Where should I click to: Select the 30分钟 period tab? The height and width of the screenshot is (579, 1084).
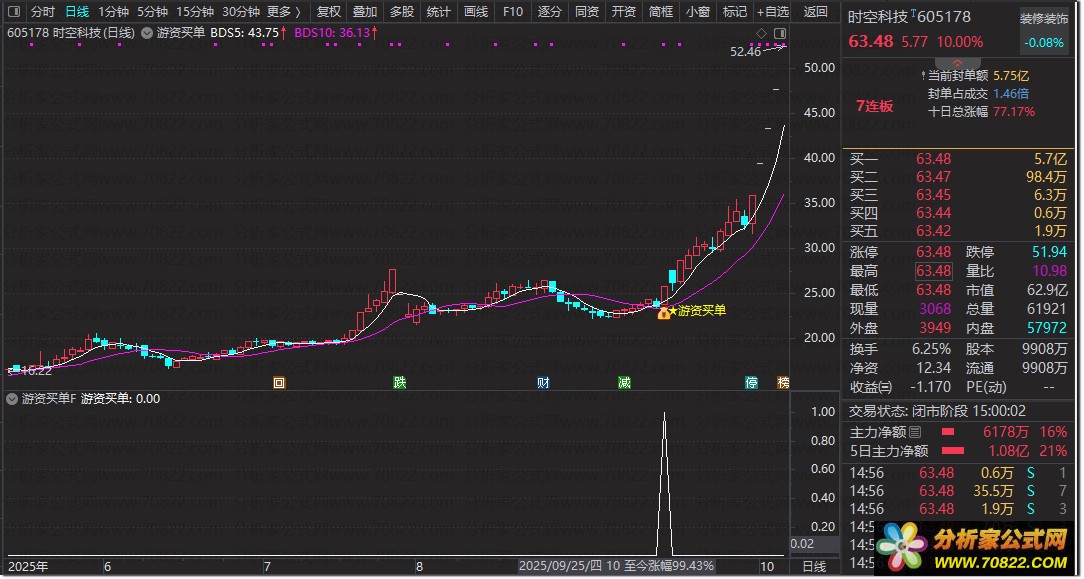pyautogui.click(x=241, y=12)
